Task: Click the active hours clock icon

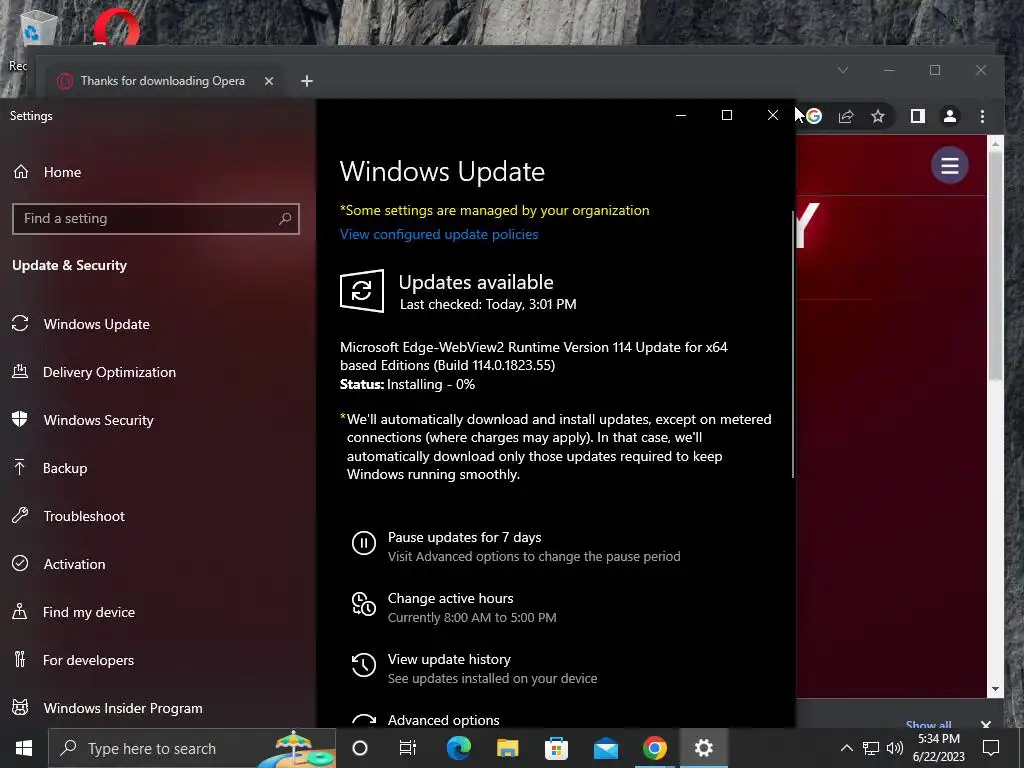Action: [364, 604]
